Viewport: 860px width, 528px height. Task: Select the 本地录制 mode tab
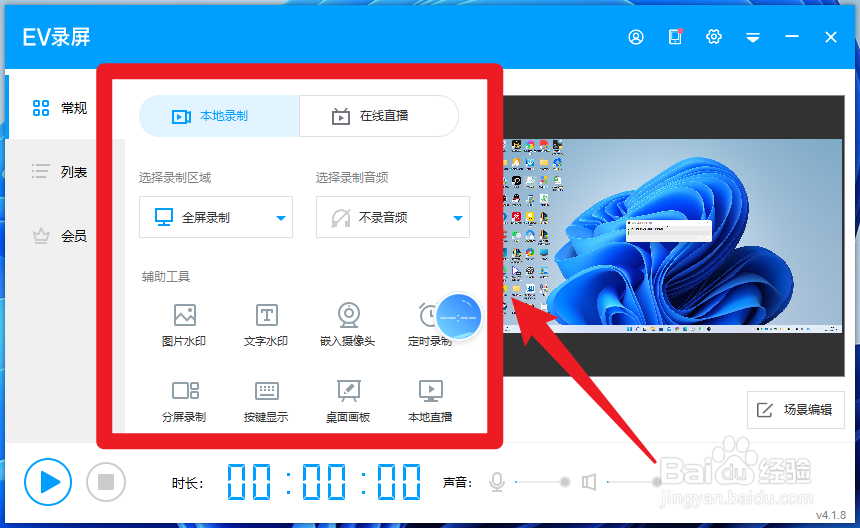tap(219, 116)
